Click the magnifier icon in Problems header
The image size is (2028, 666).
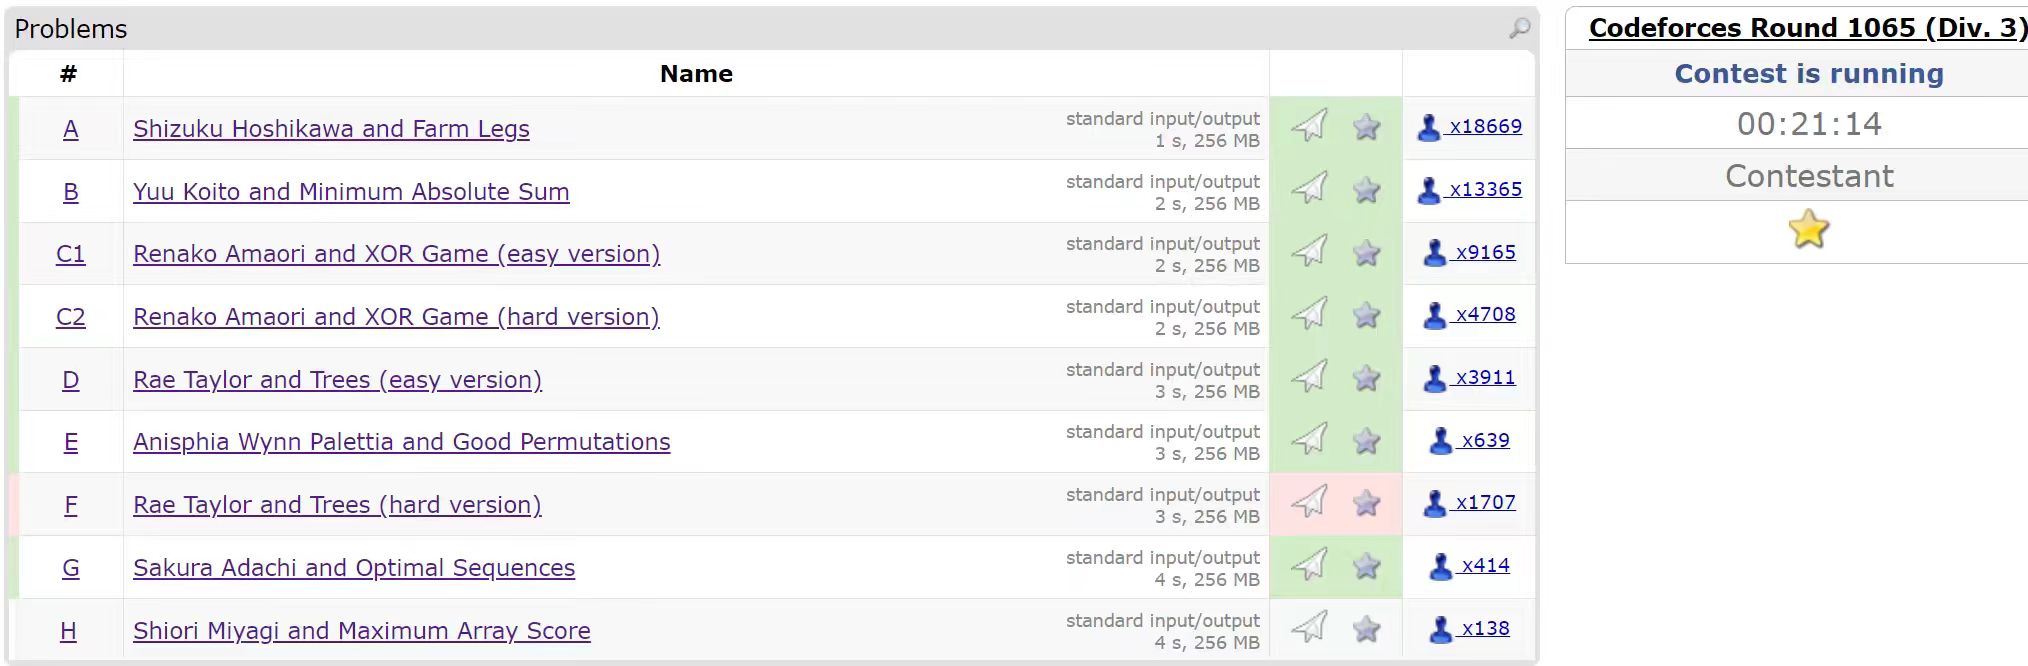tap(1519, 28)
